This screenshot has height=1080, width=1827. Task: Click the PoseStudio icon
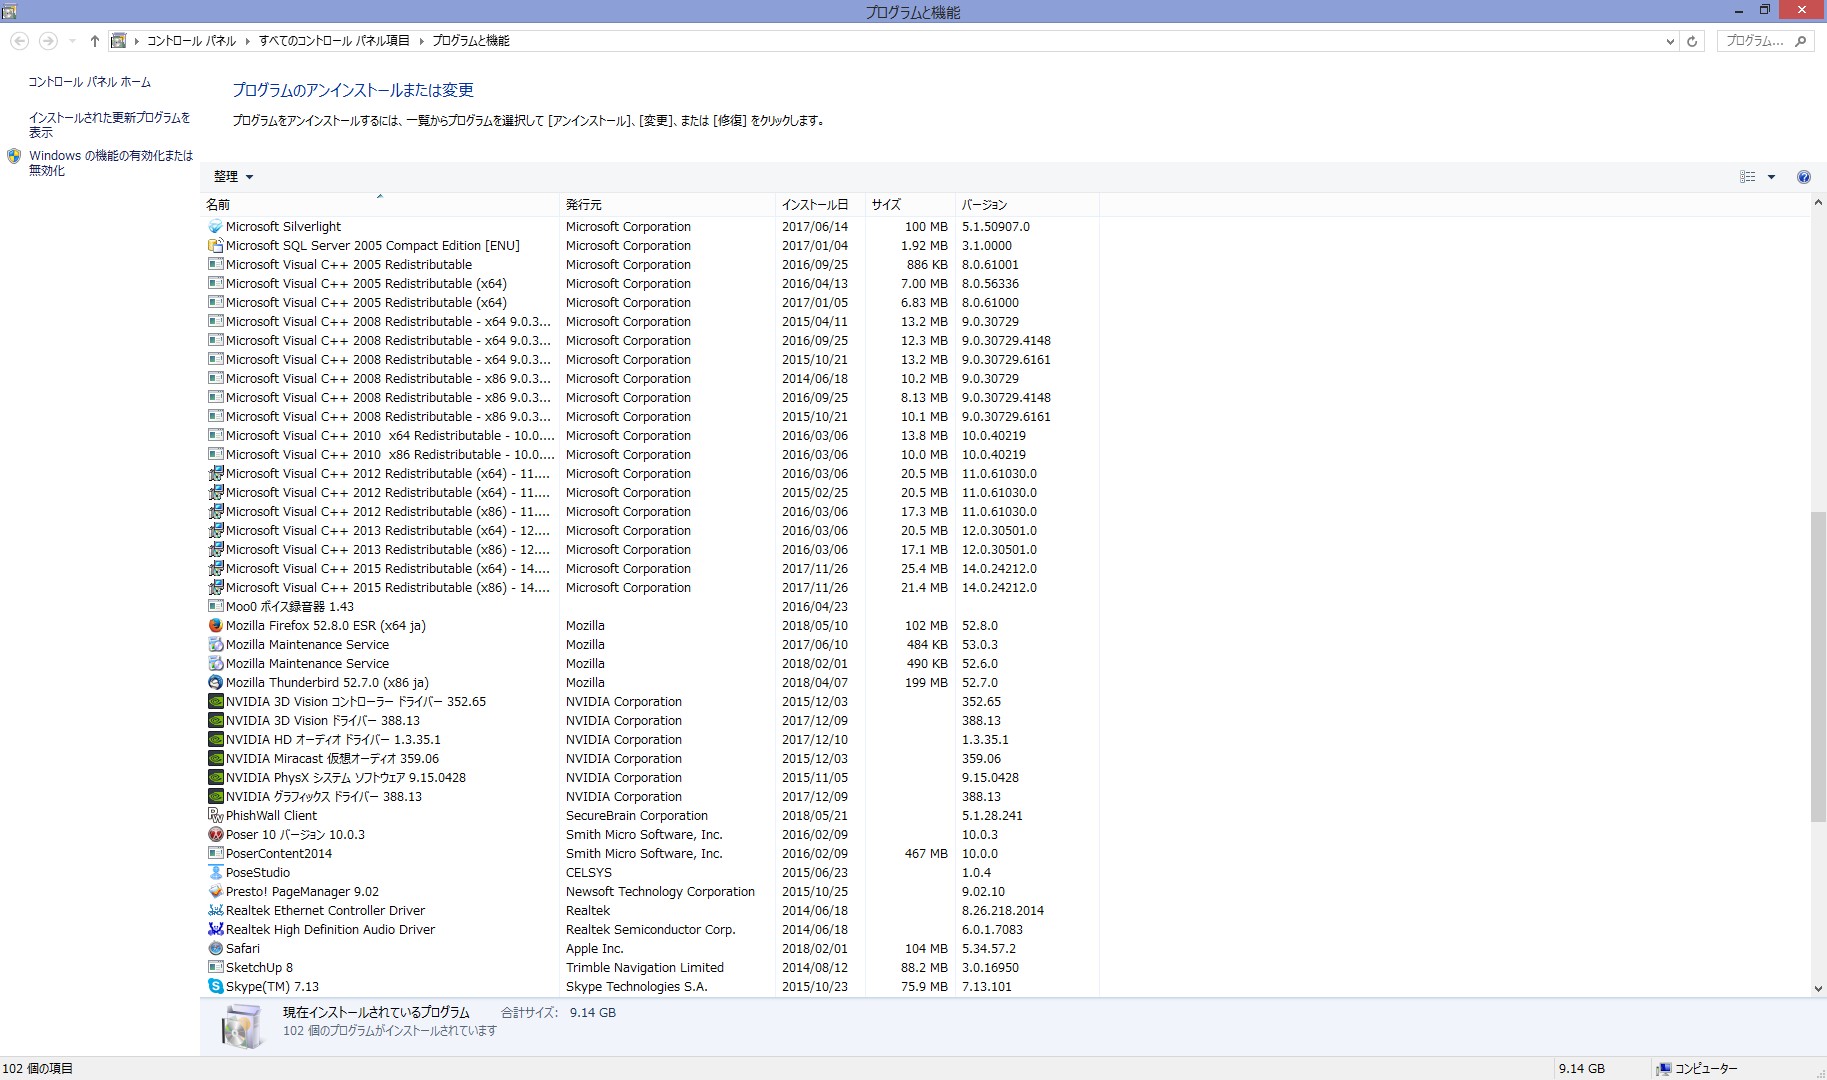coord(215,873)
